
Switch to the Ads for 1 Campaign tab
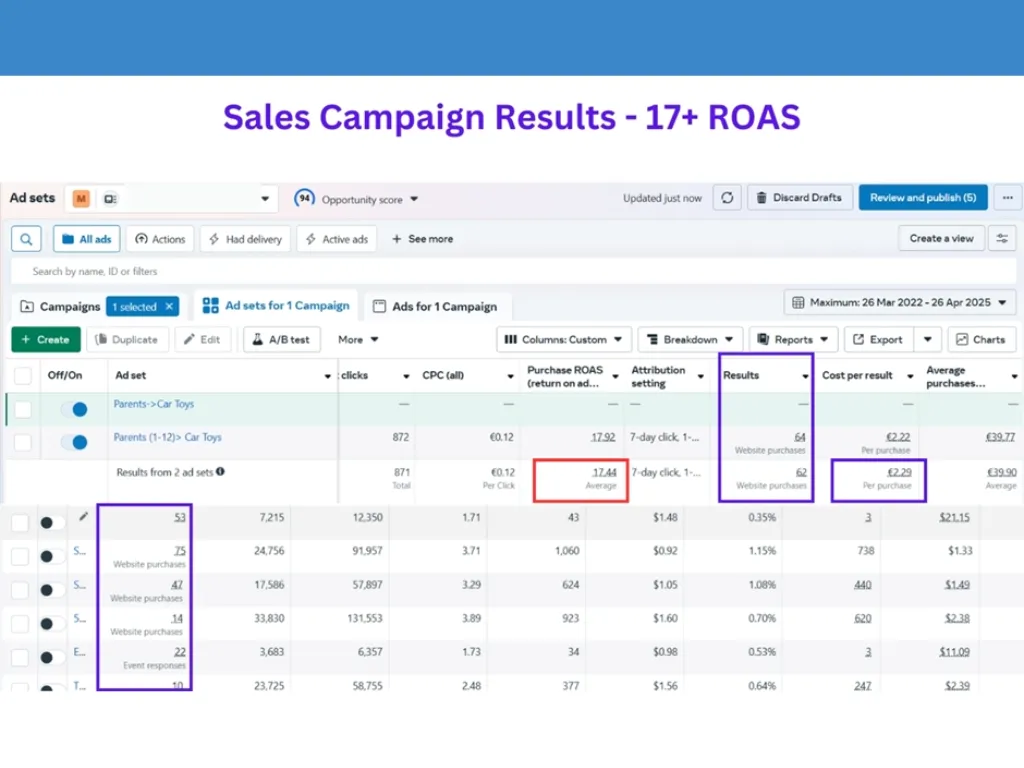coord(435,307)
